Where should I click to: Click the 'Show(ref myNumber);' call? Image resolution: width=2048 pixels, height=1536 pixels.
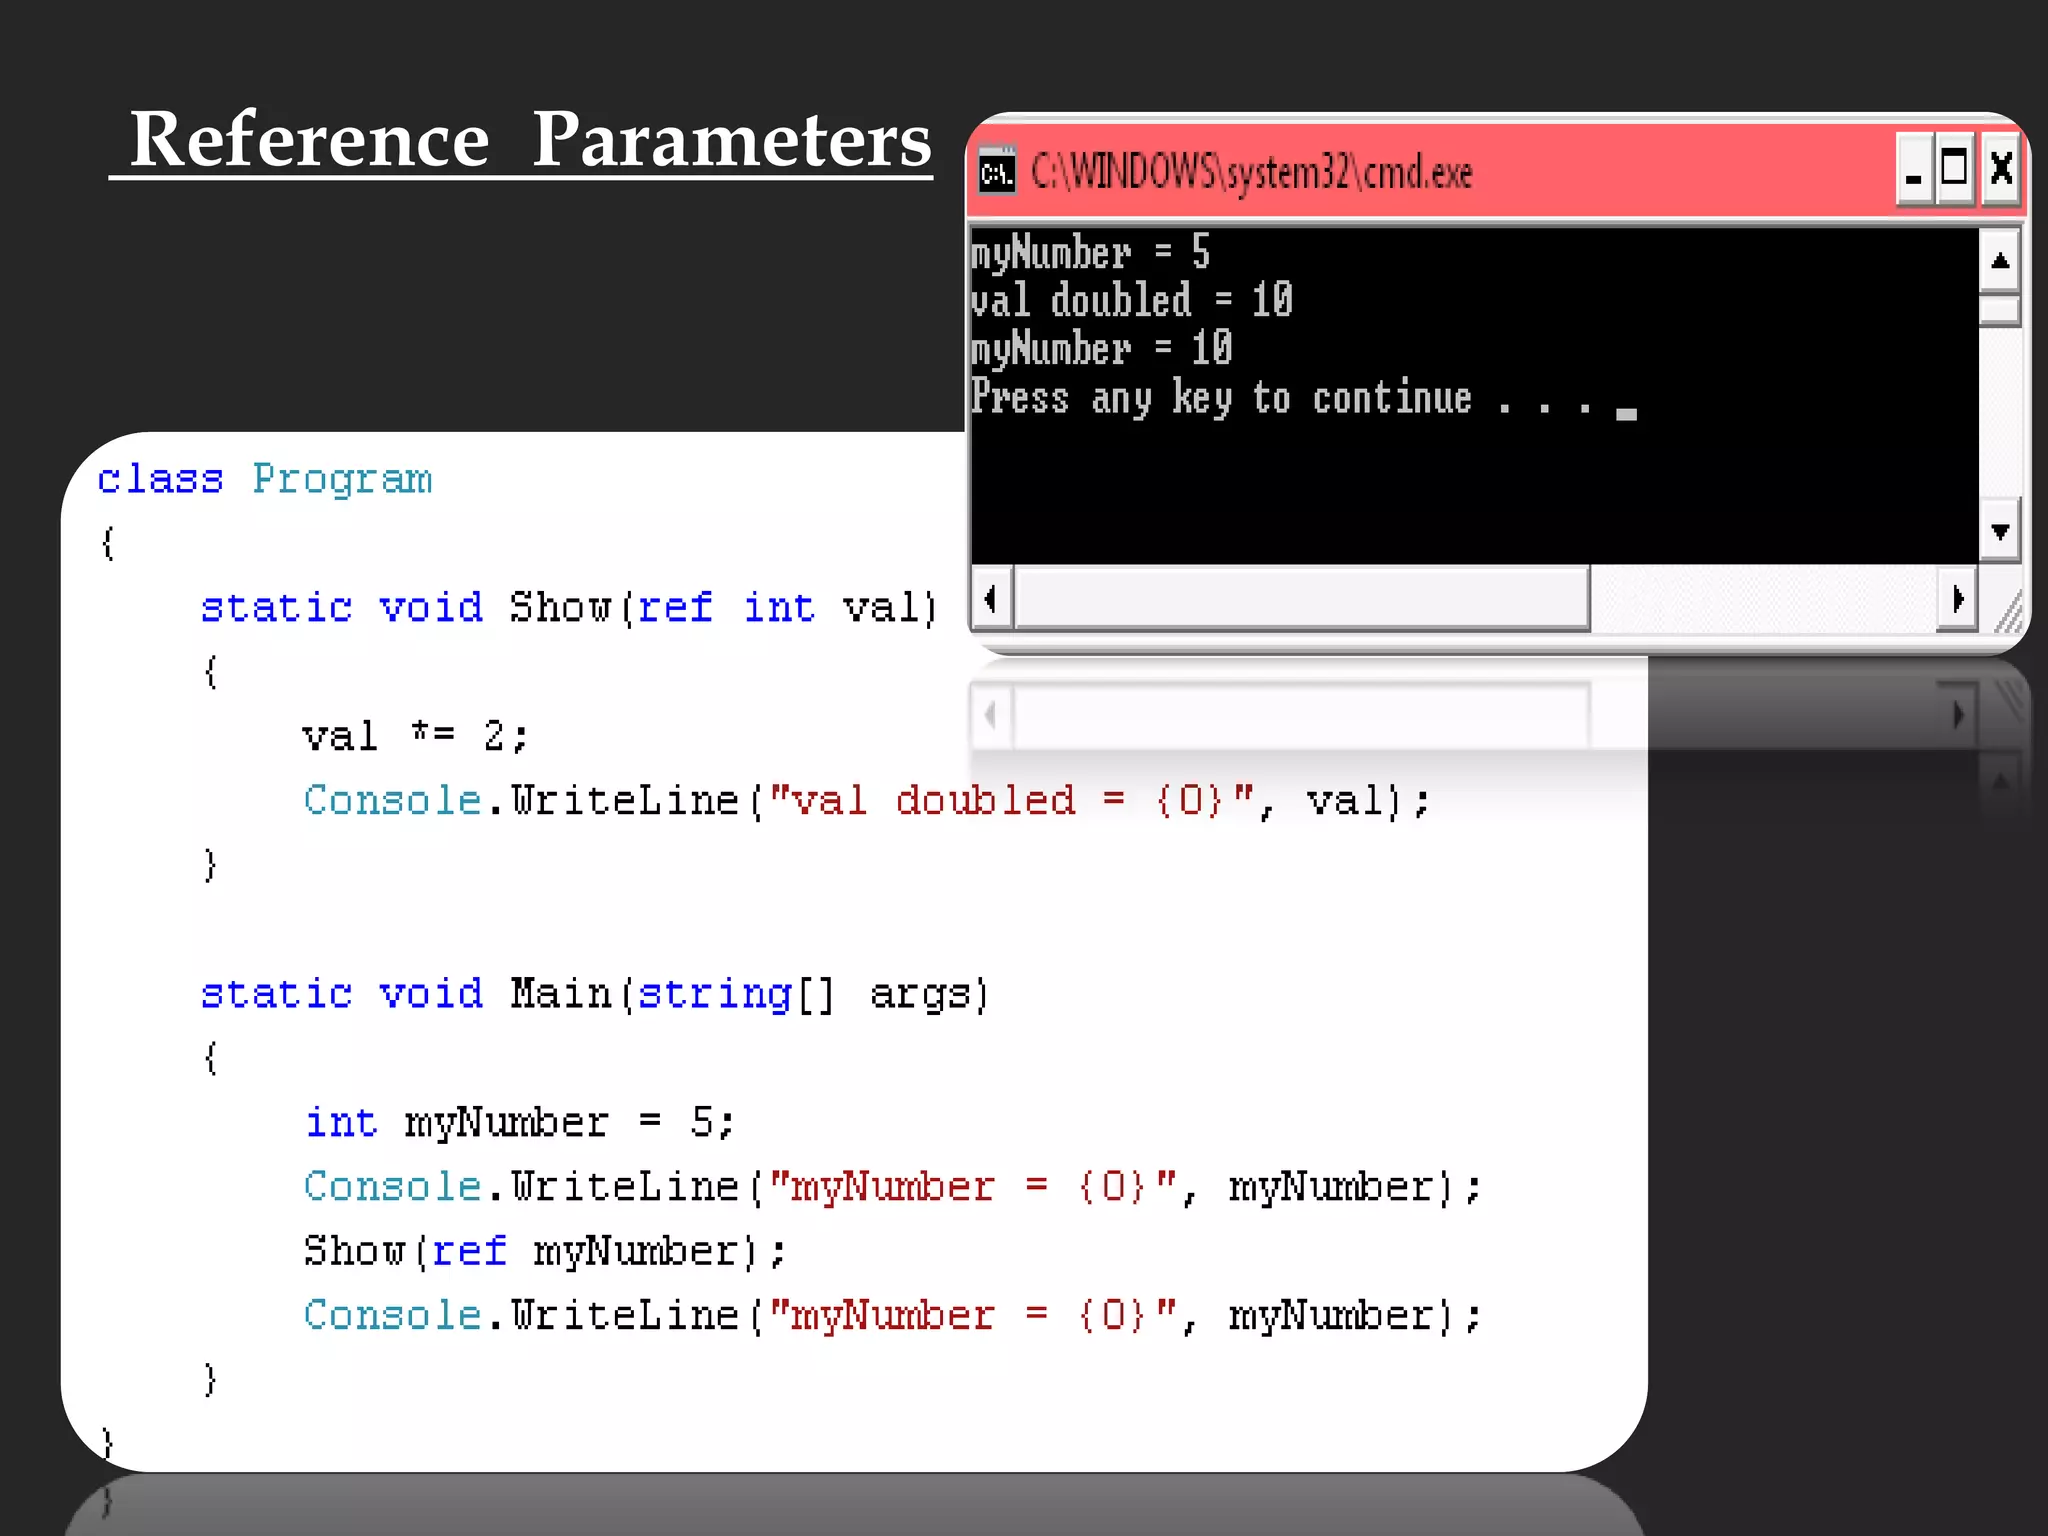point(545,1251)
